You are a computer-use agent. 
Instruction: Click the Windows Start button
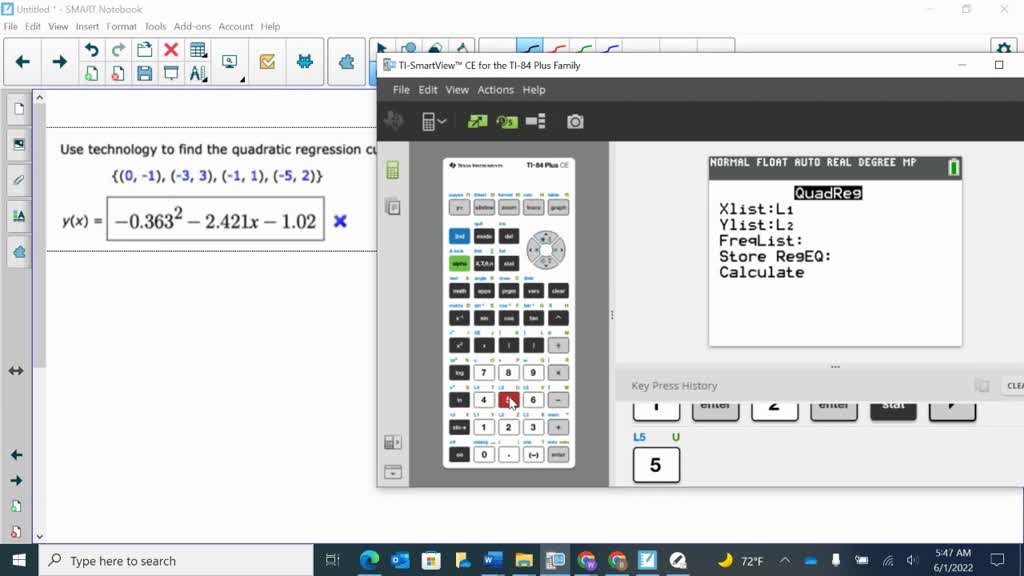[19, 560]
